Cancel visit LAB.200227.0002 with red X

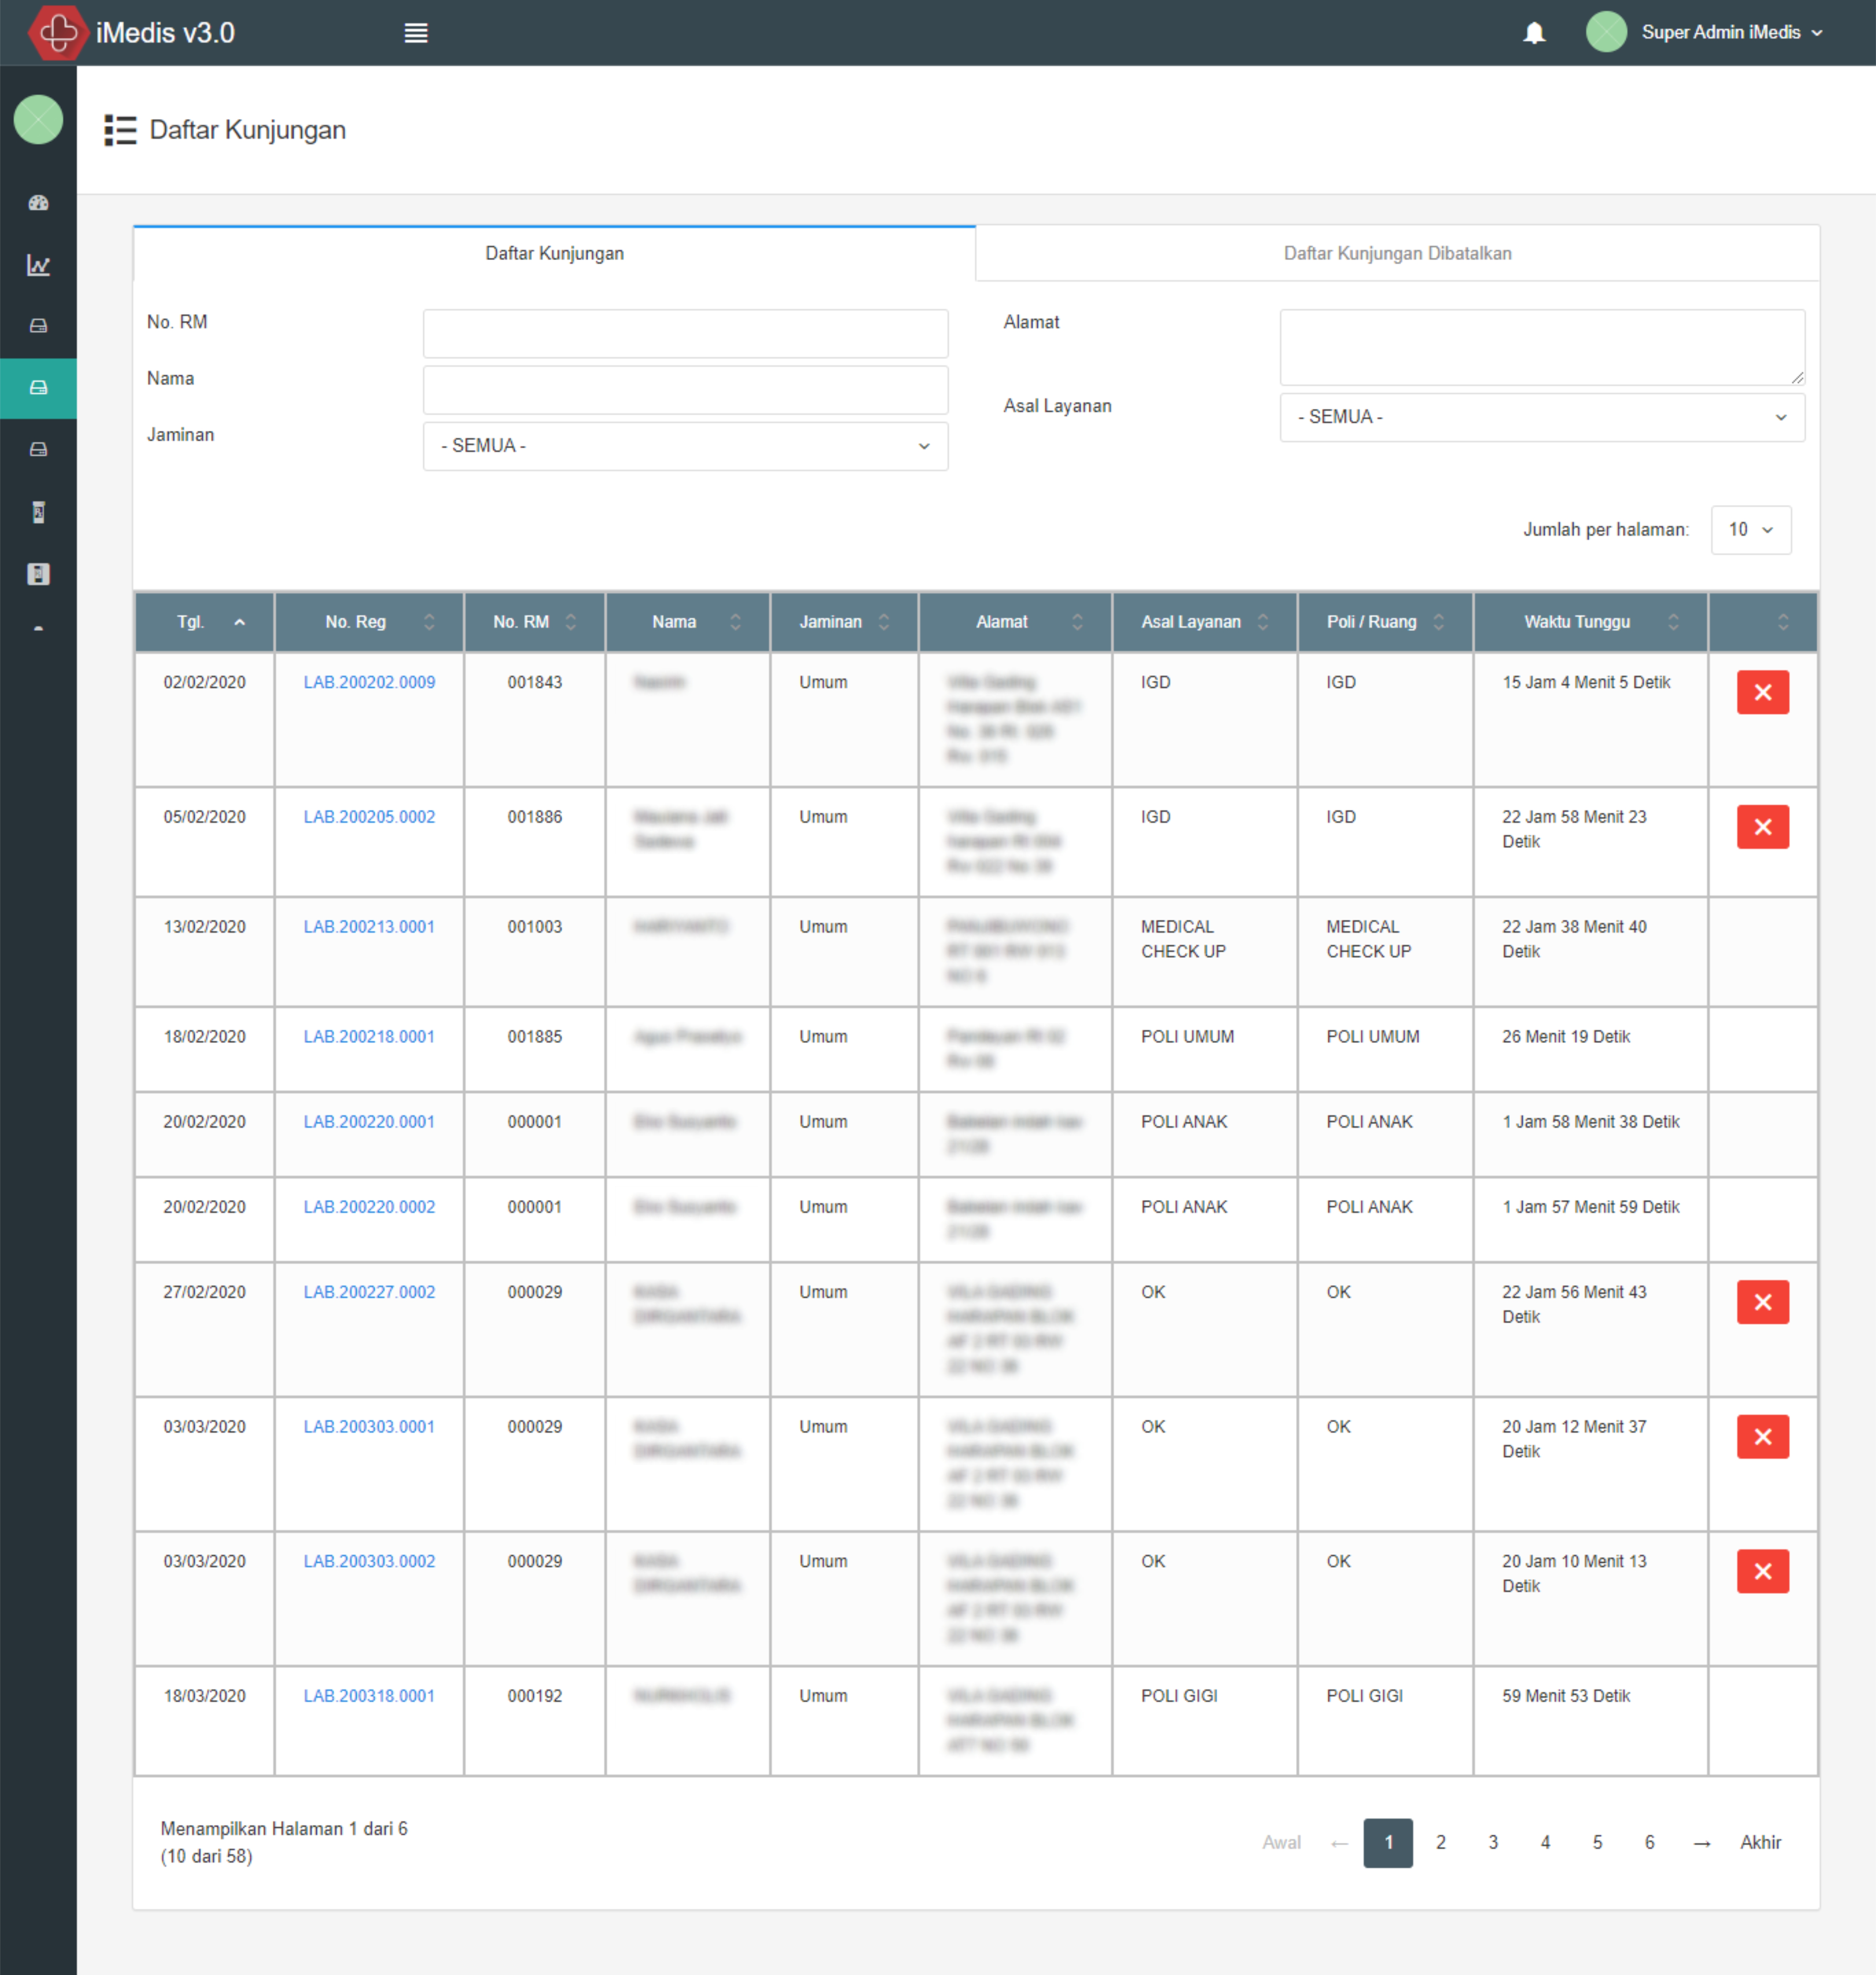pos(1762,1302)
